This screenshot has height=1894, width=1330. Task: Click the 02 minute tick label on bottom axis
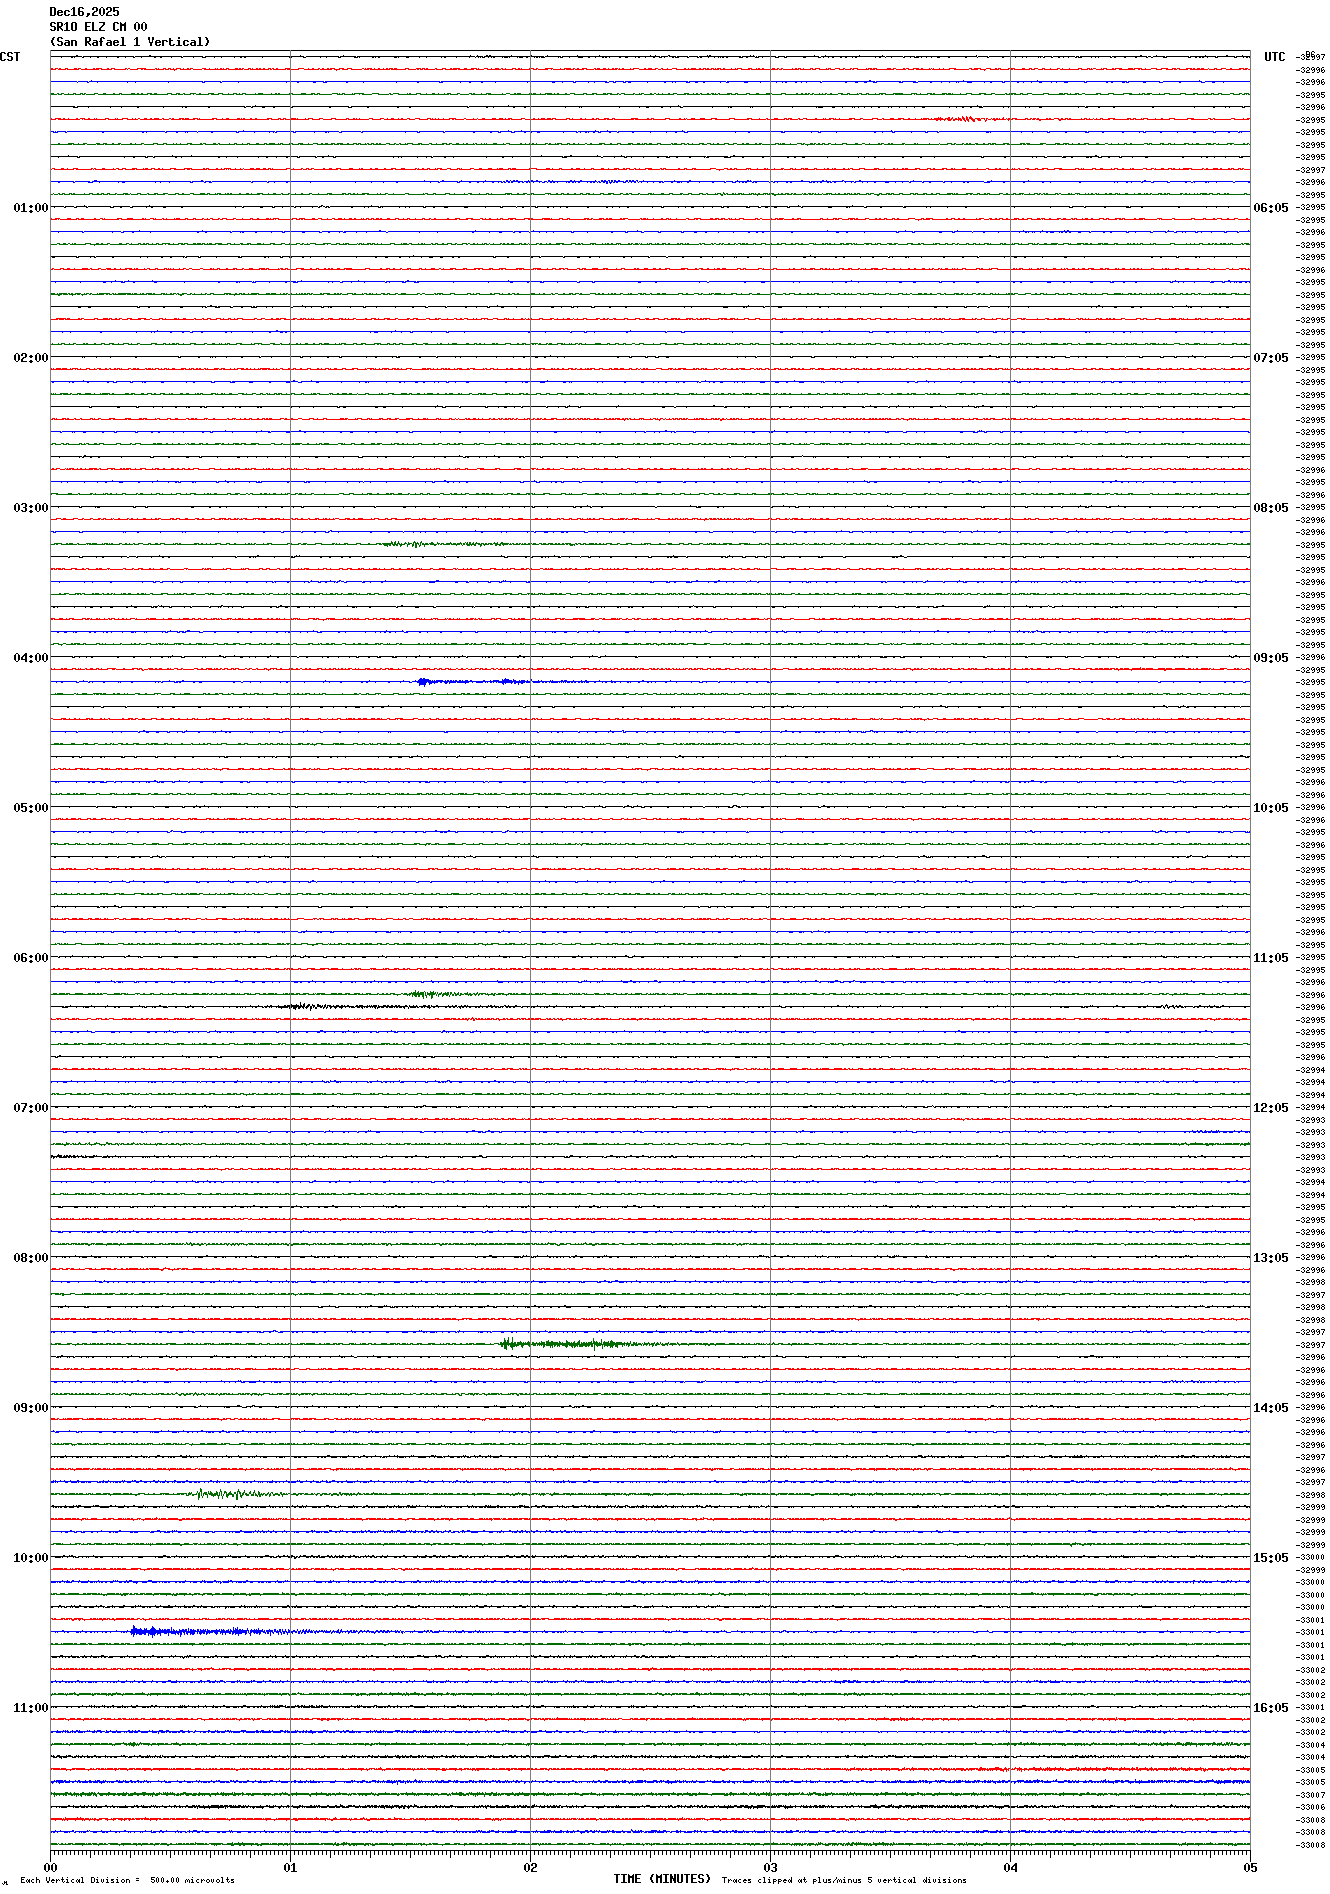(x=530, y=1867)
